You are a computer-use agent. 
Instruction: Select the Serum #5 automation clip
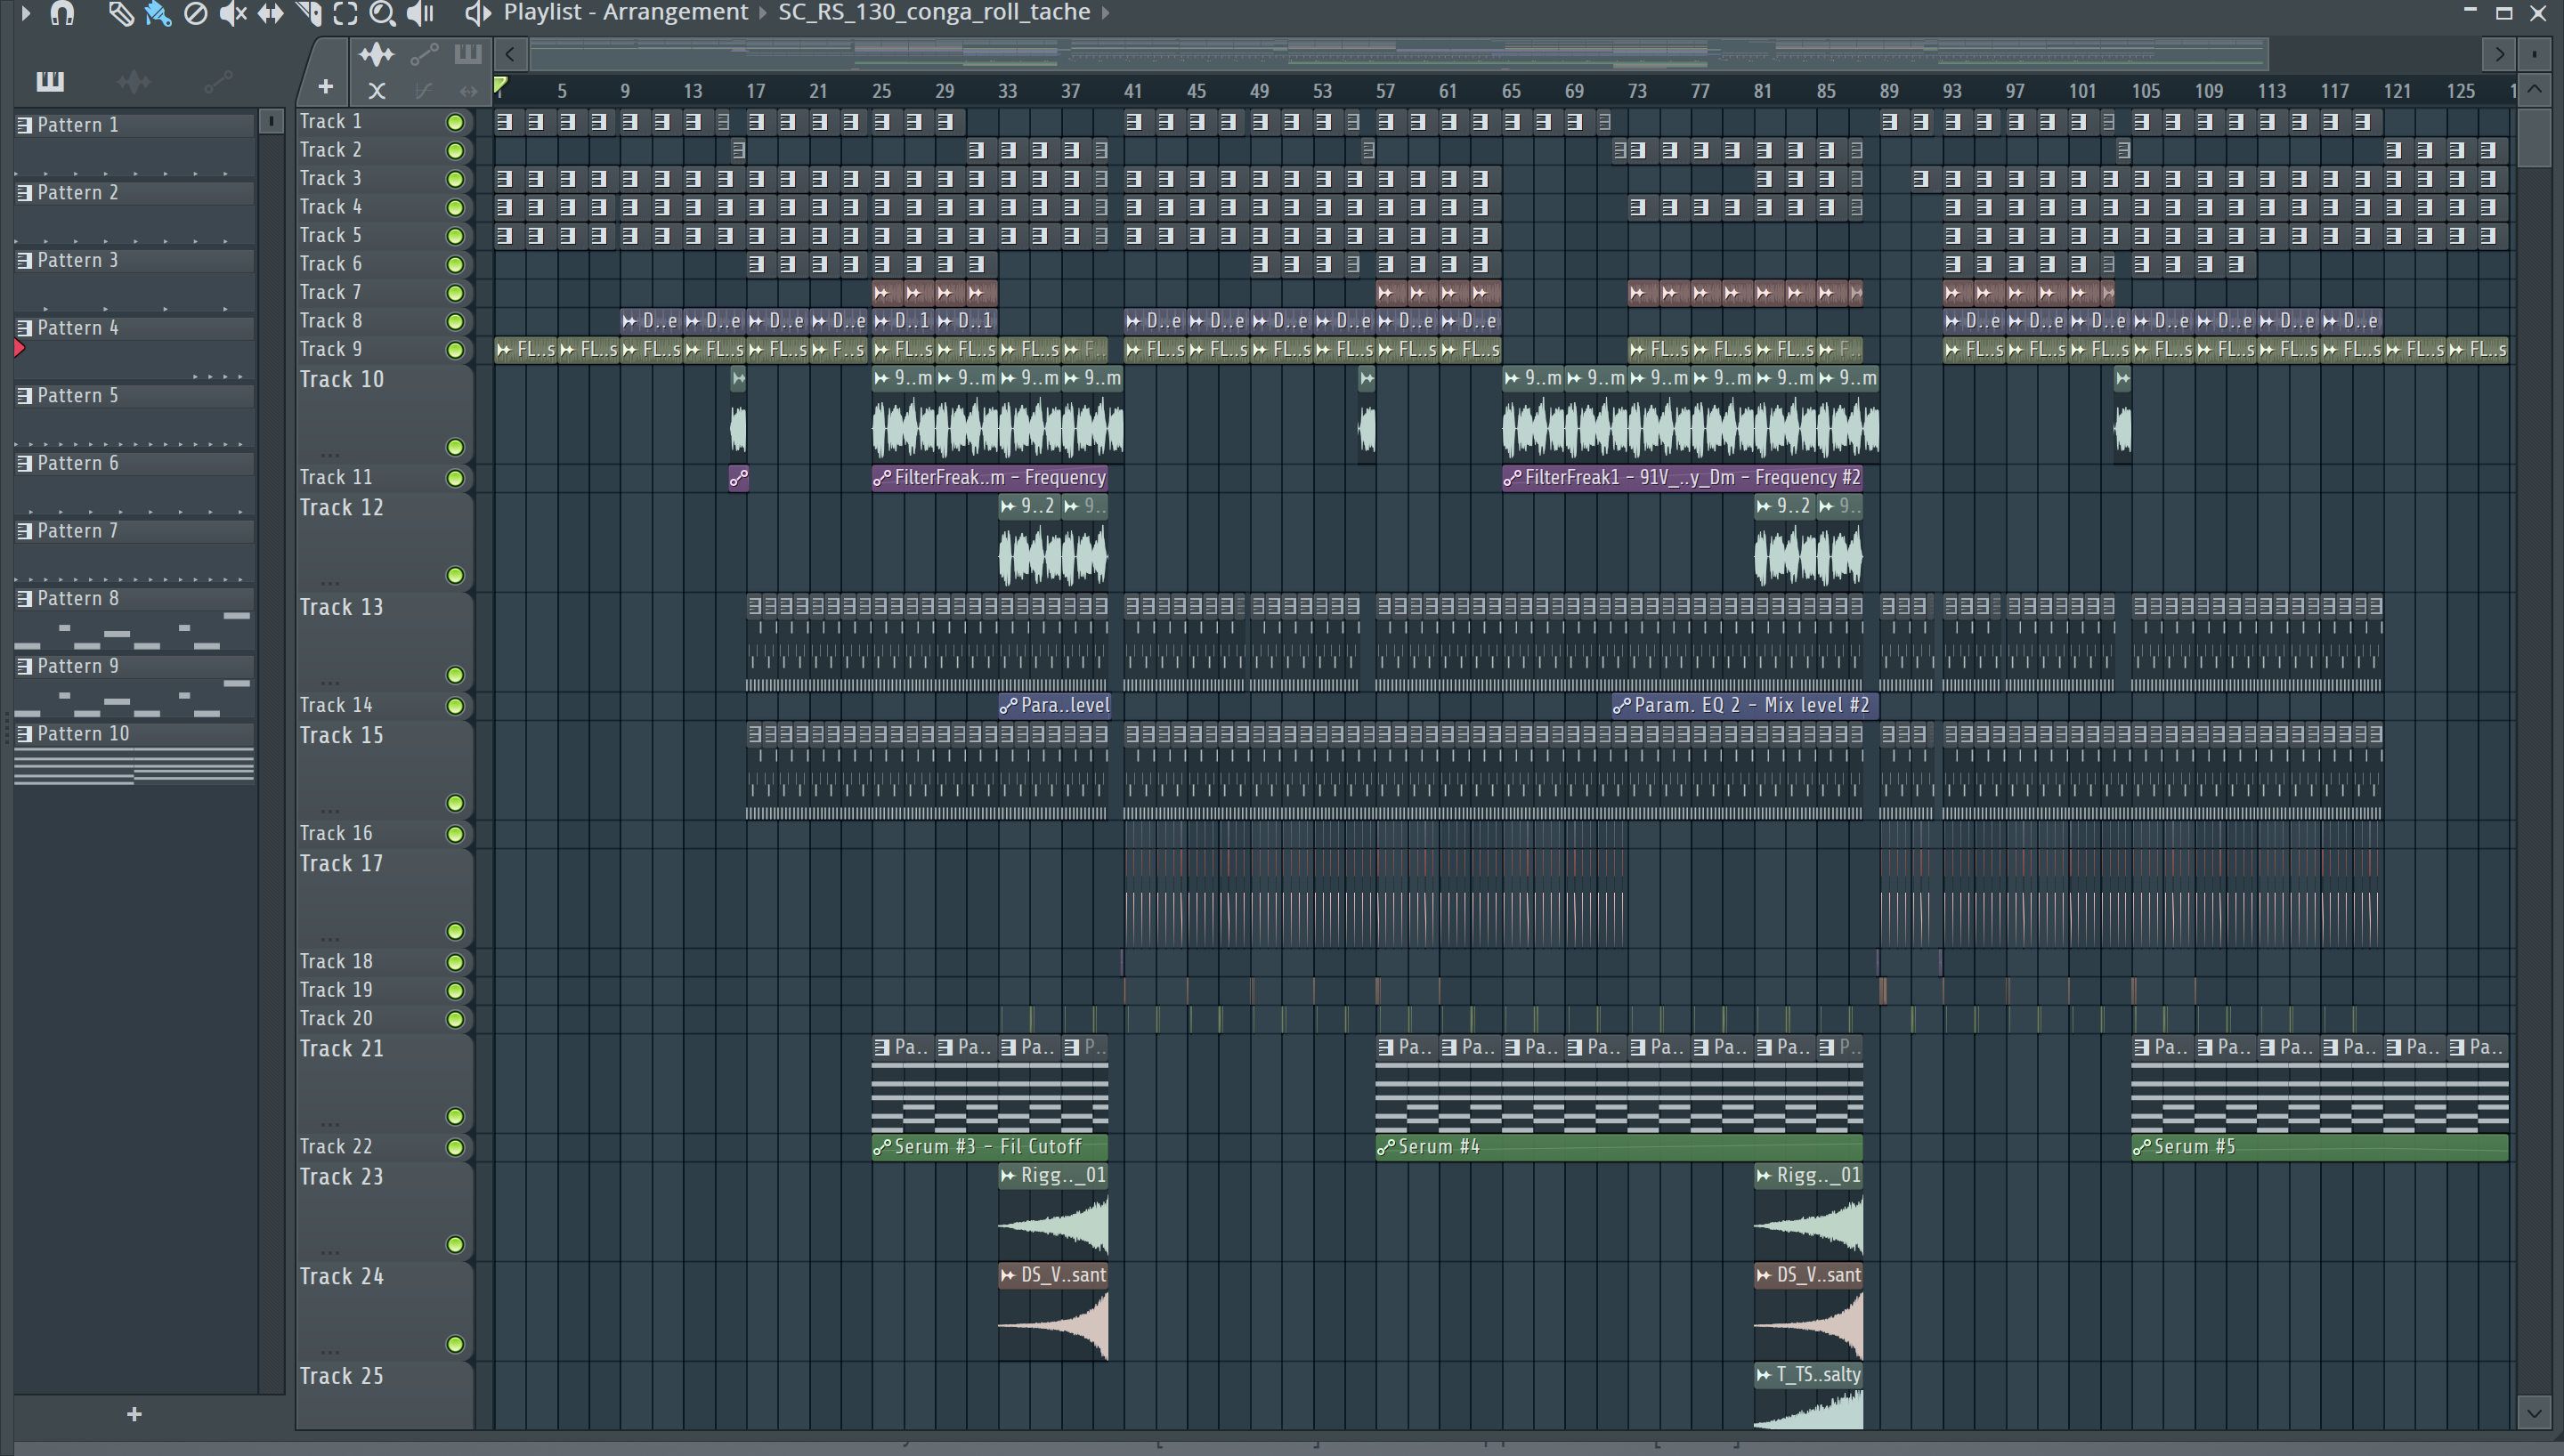2320,1147
